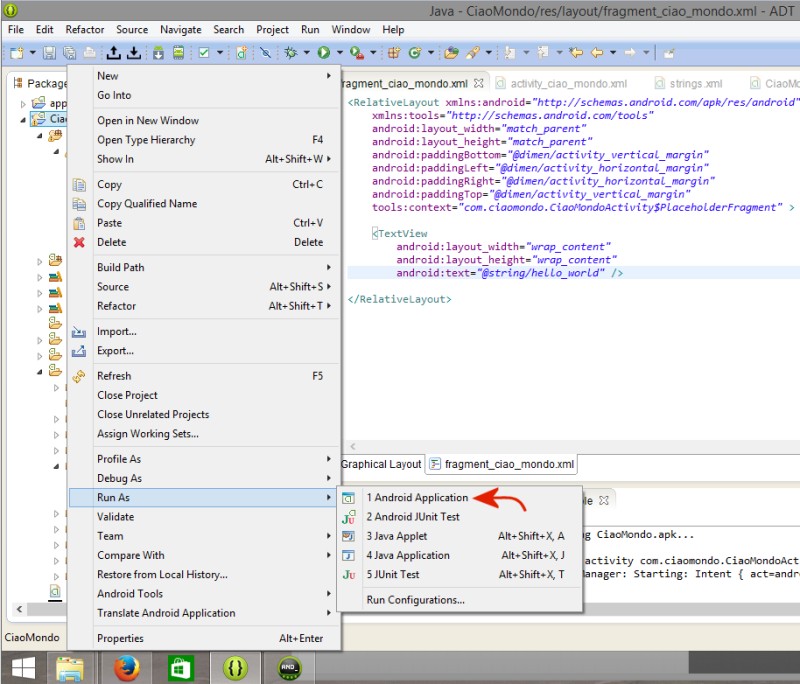This screenshot has height=684, width=800.
Task: Open dropdown next to lint check icon
Action: (x=220, y=53)
